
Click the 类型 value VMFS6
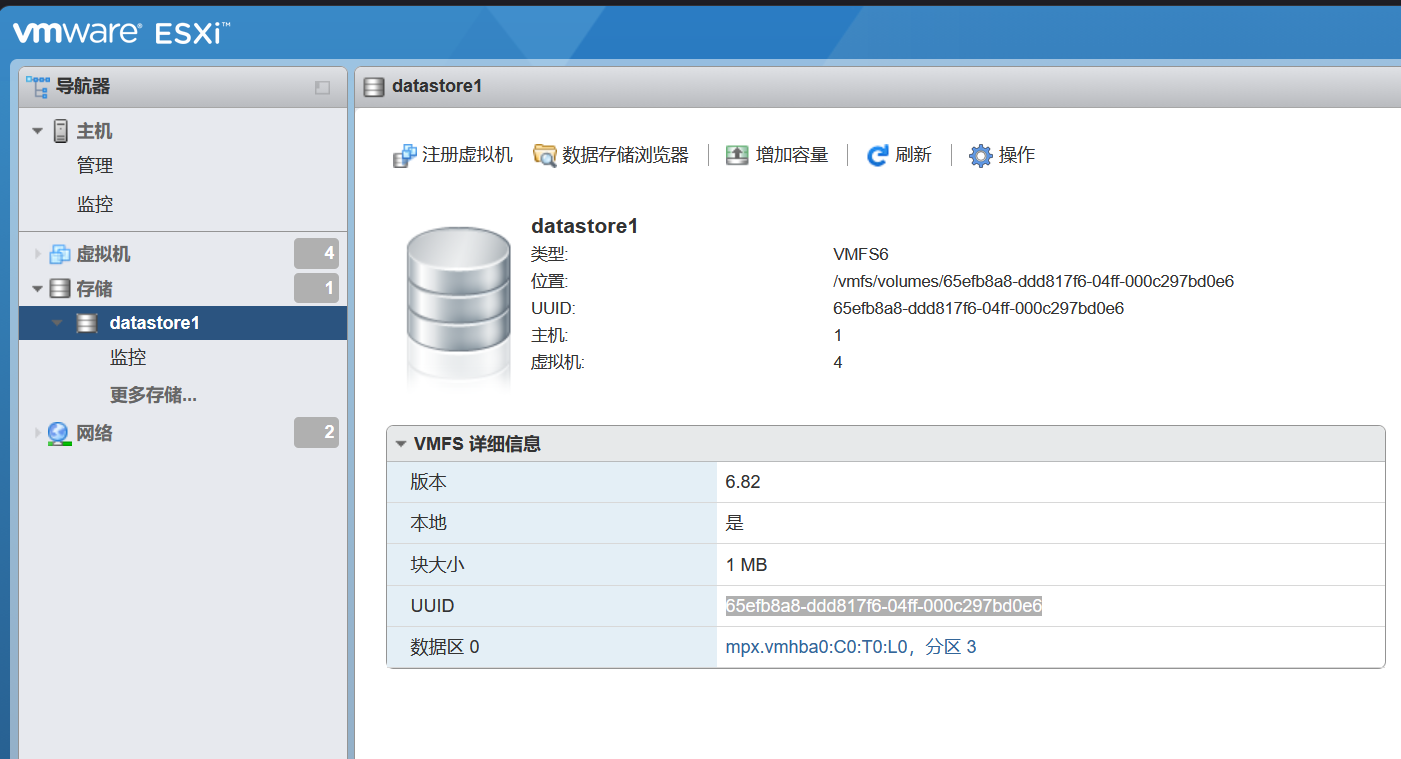coord(861,254)
